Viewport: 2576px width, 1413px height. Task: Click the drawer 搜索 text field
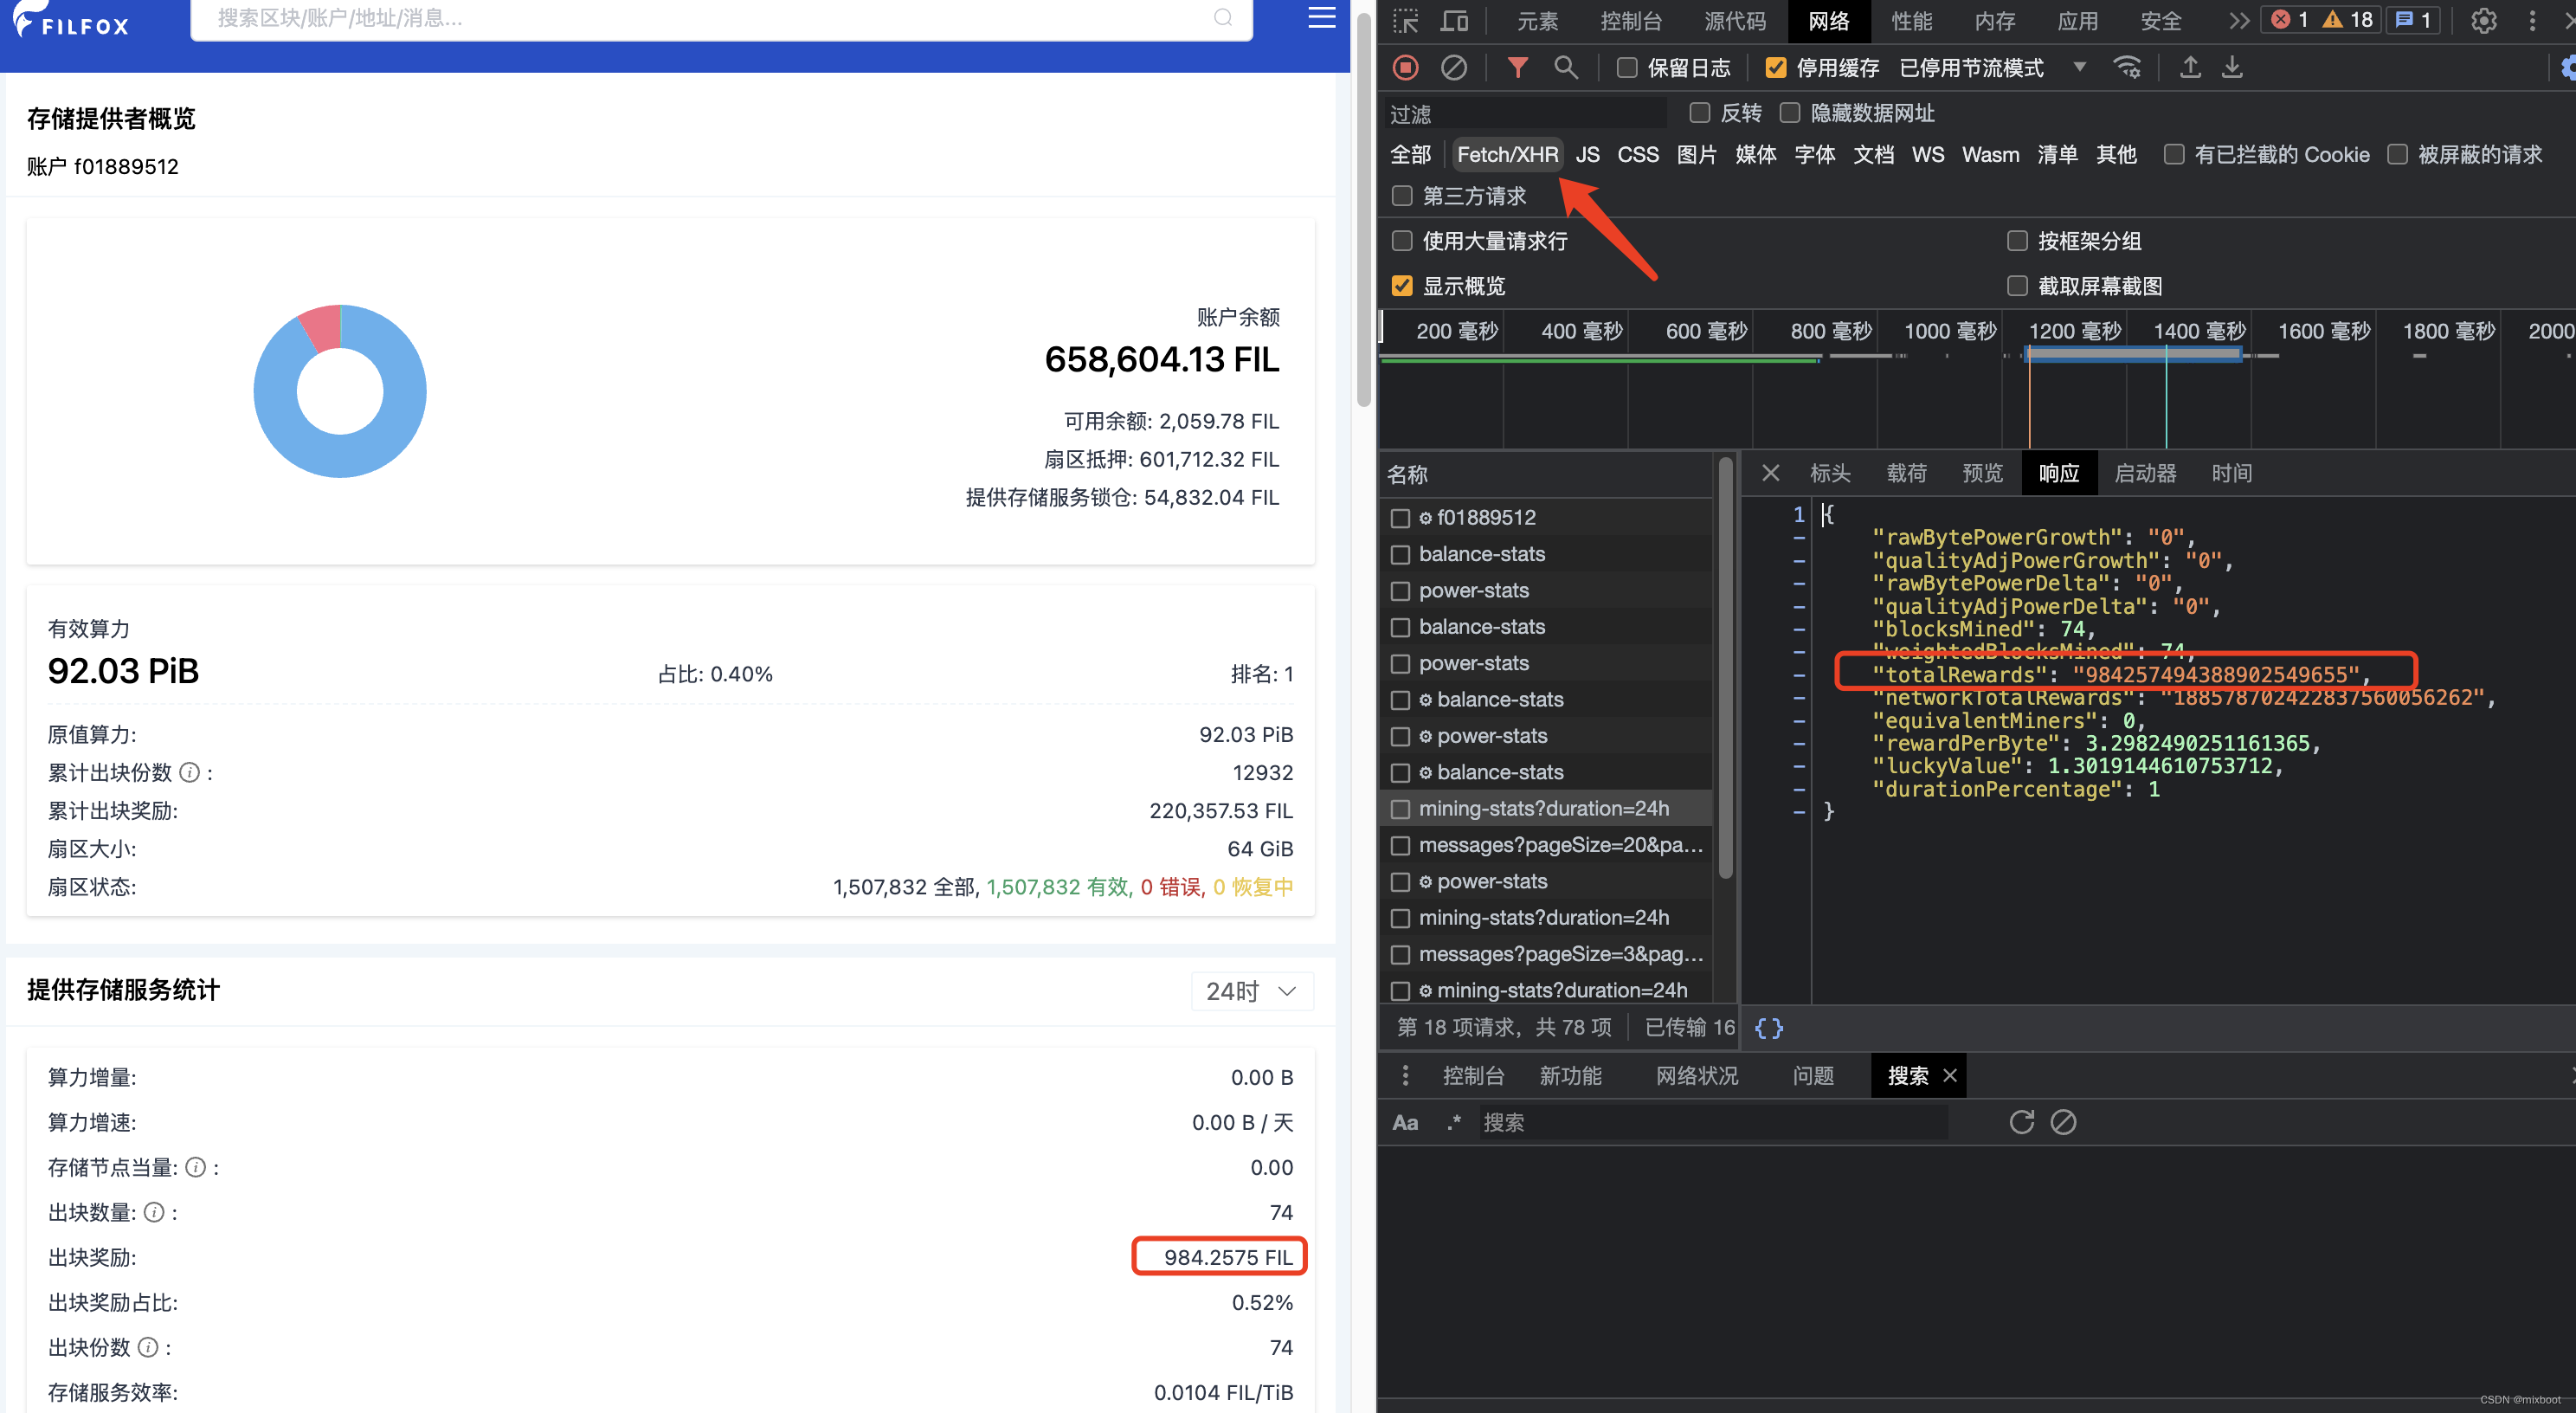[1712, 1122]
